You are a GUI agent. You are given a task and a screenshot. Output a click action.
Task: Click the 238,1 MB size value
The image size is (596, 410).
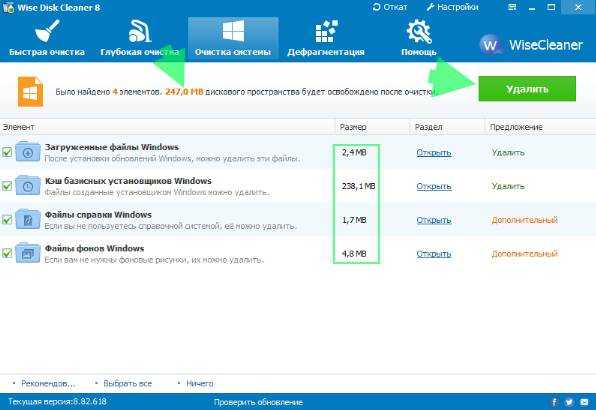[x=358, y=186]
